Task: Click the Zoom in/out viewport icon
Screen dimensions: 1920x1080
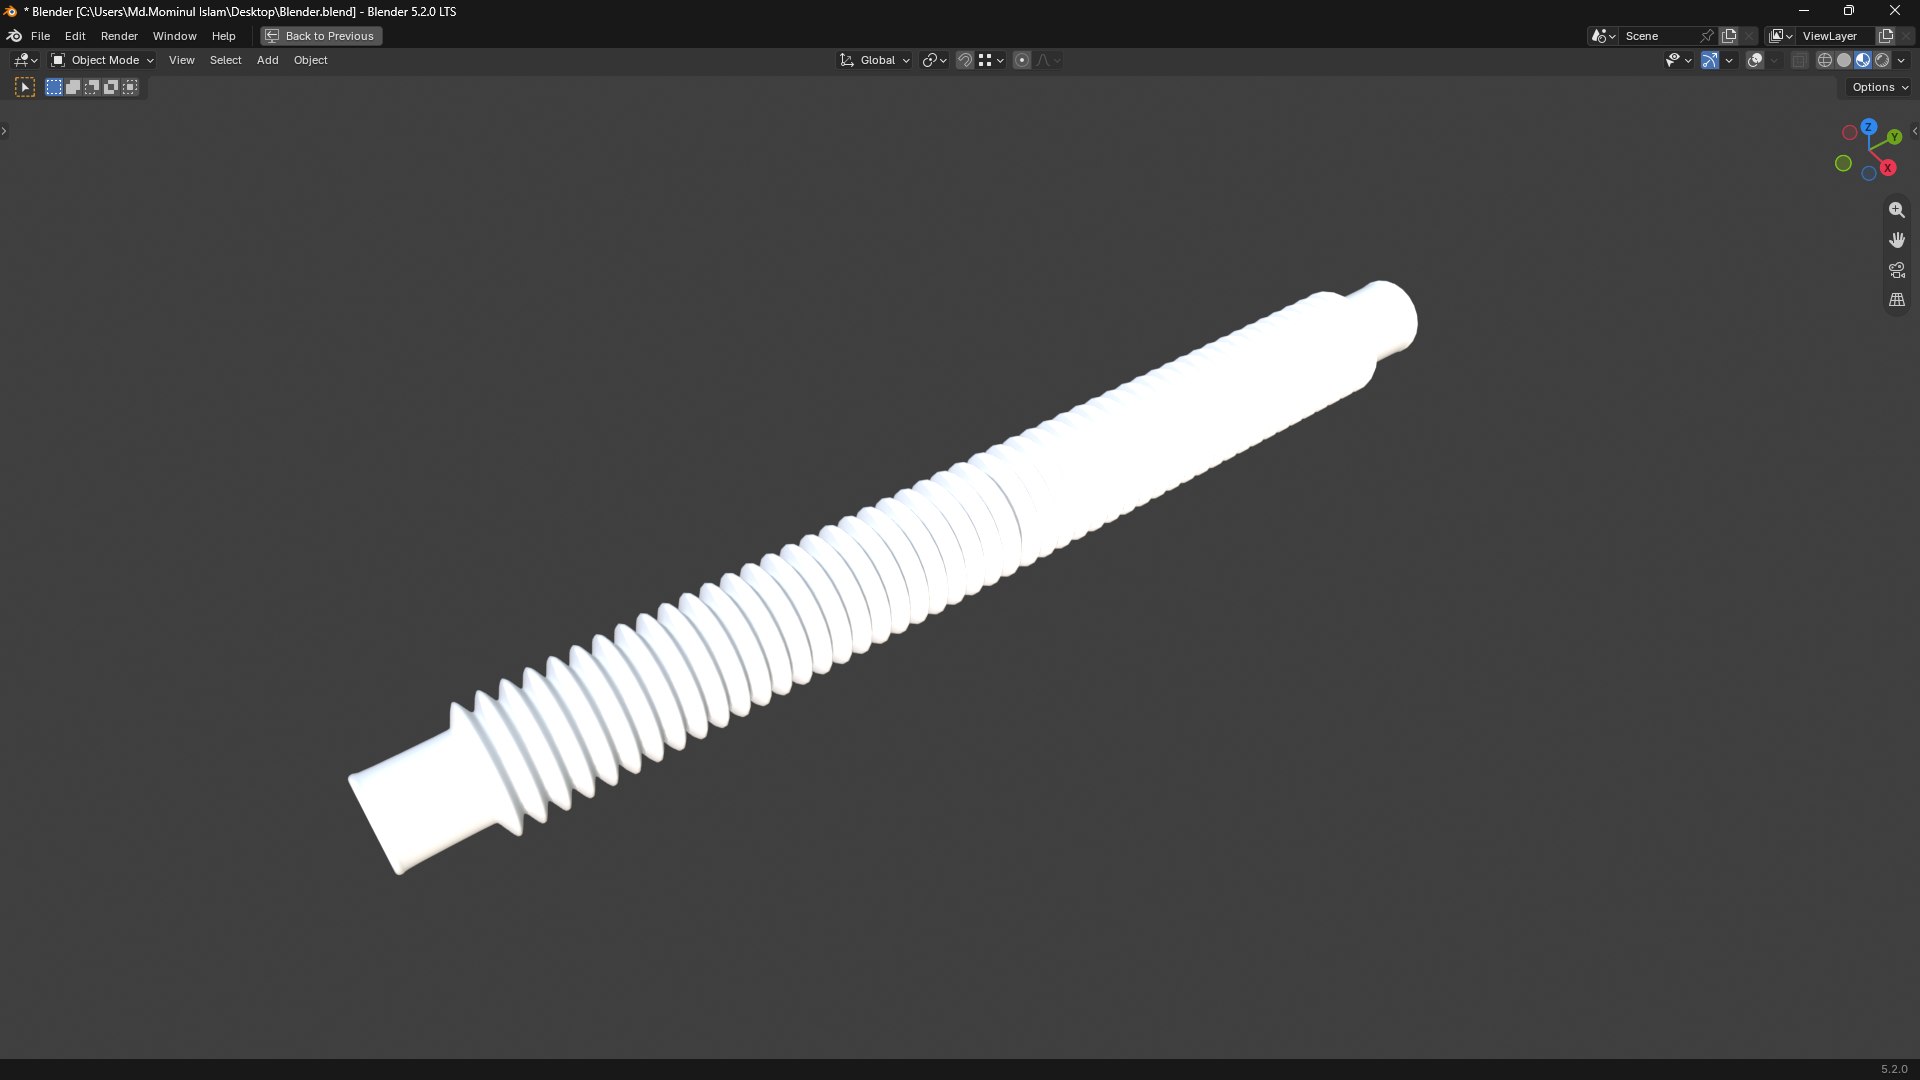Action: (x=1897, y=210)
